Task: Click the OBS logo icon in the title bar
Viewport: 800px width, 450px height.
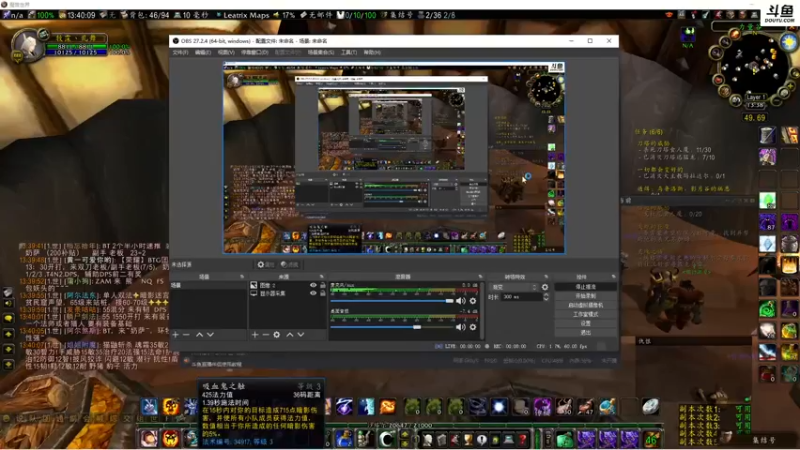Action: [176, 41]
